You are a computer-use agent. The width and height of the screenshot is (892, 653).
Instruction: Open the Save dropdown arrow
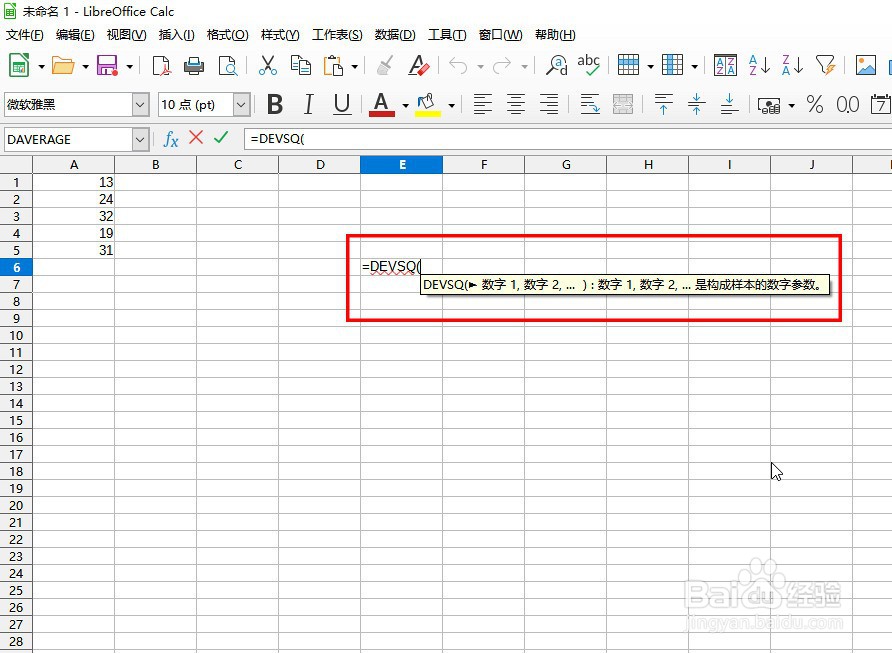coord(129,67)
